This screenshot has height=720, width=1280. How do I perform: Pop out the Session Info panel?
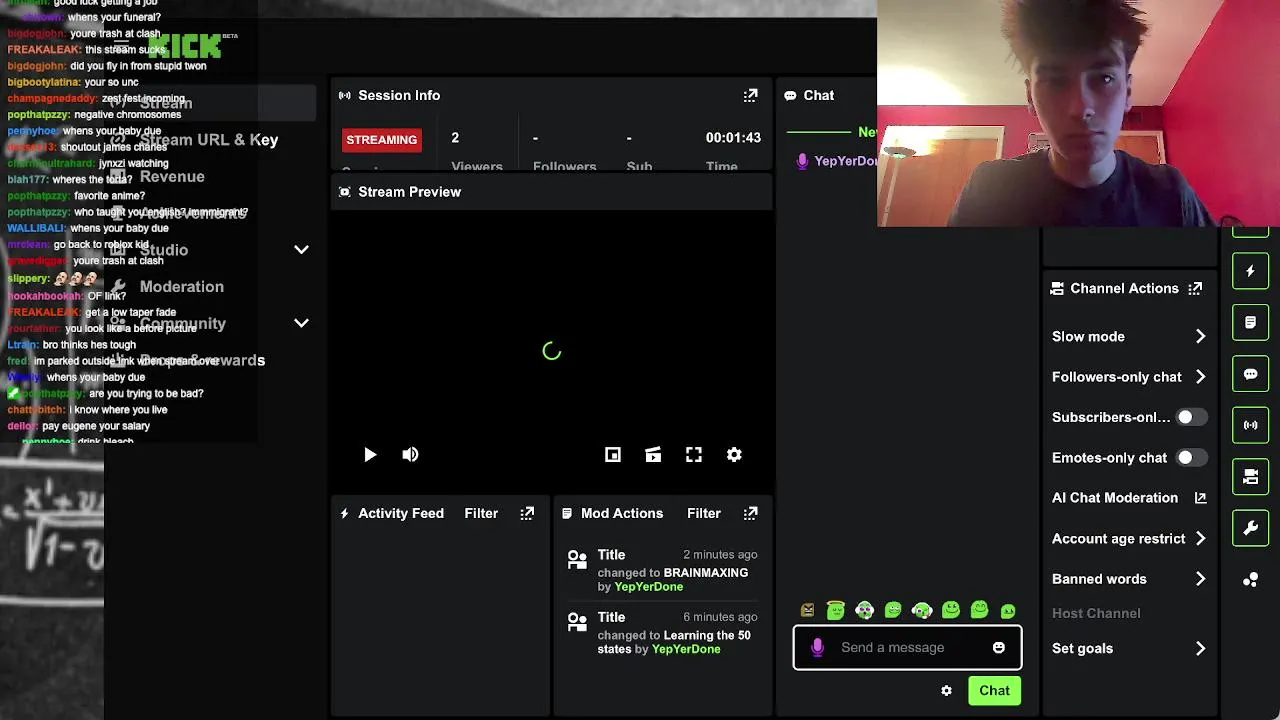750,95
